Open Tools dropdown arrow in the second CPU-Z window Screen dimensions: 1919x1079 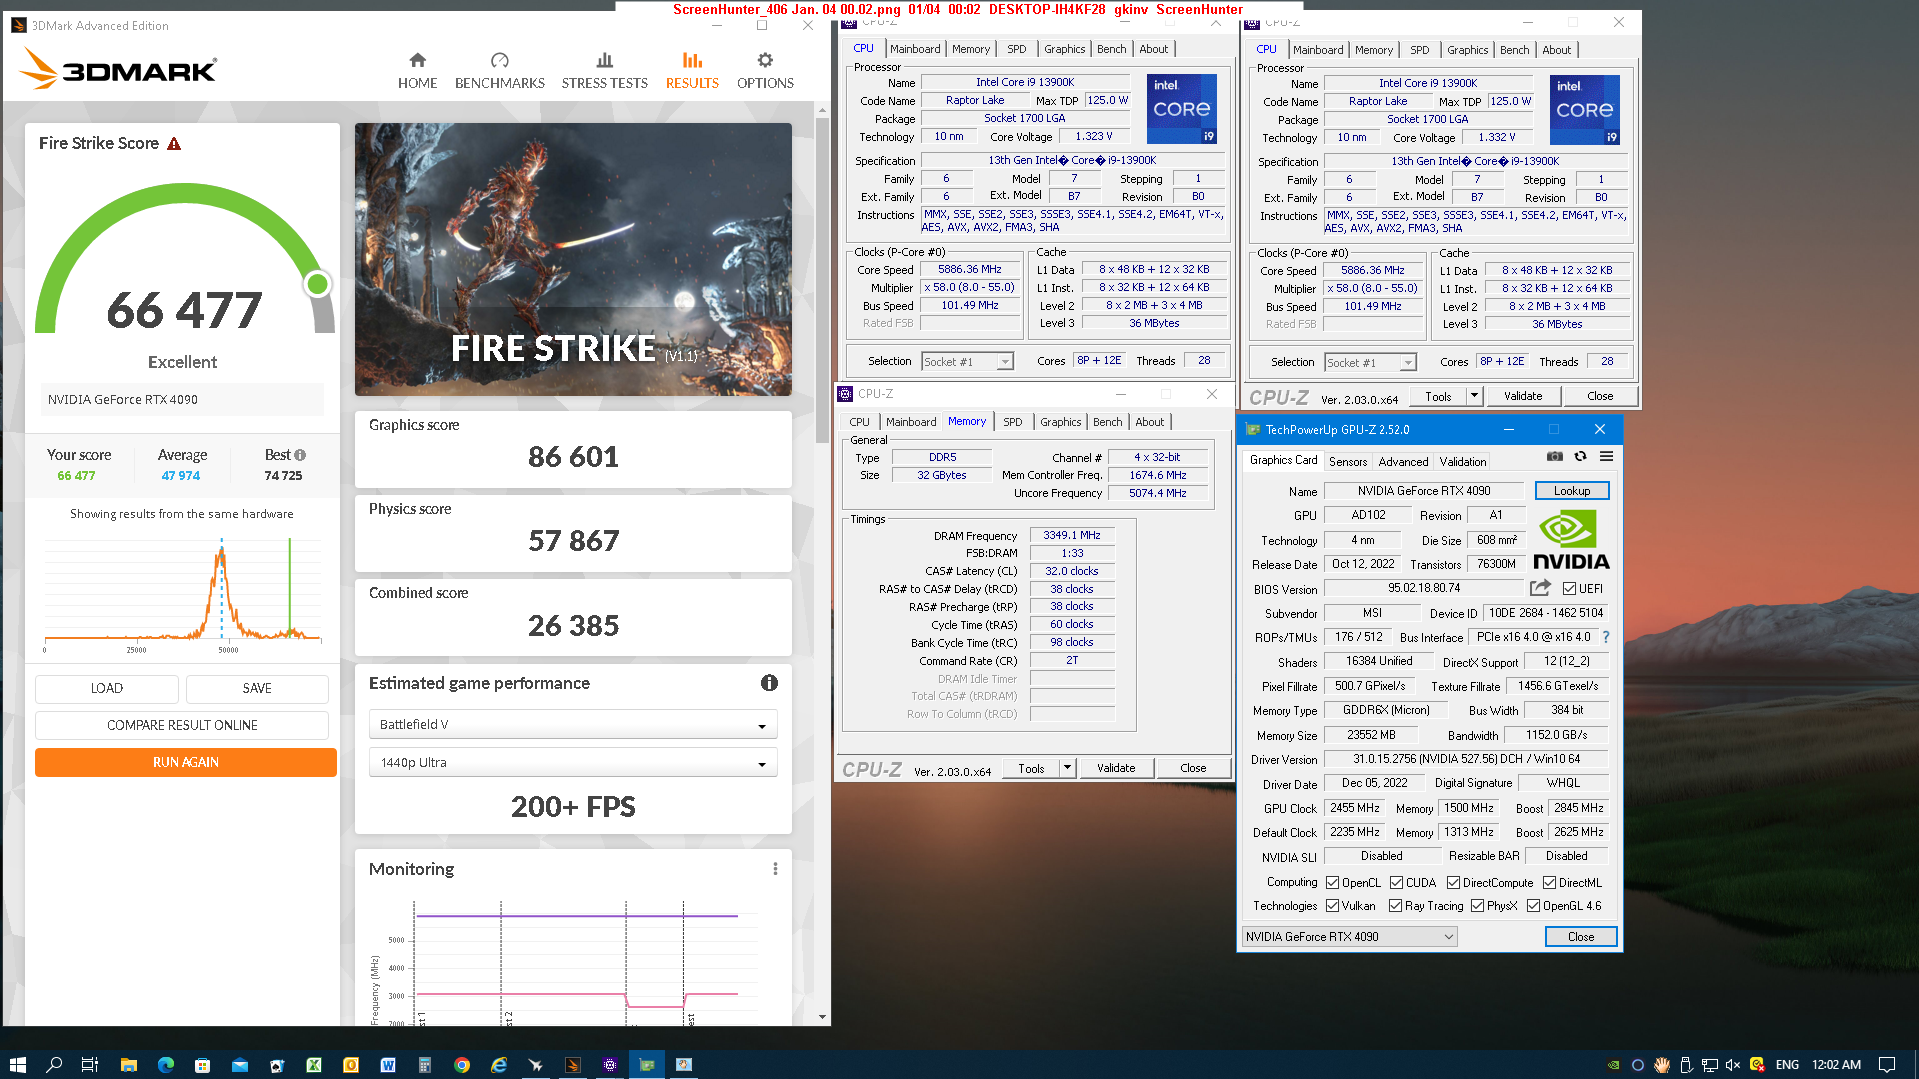coord(1473,397)
